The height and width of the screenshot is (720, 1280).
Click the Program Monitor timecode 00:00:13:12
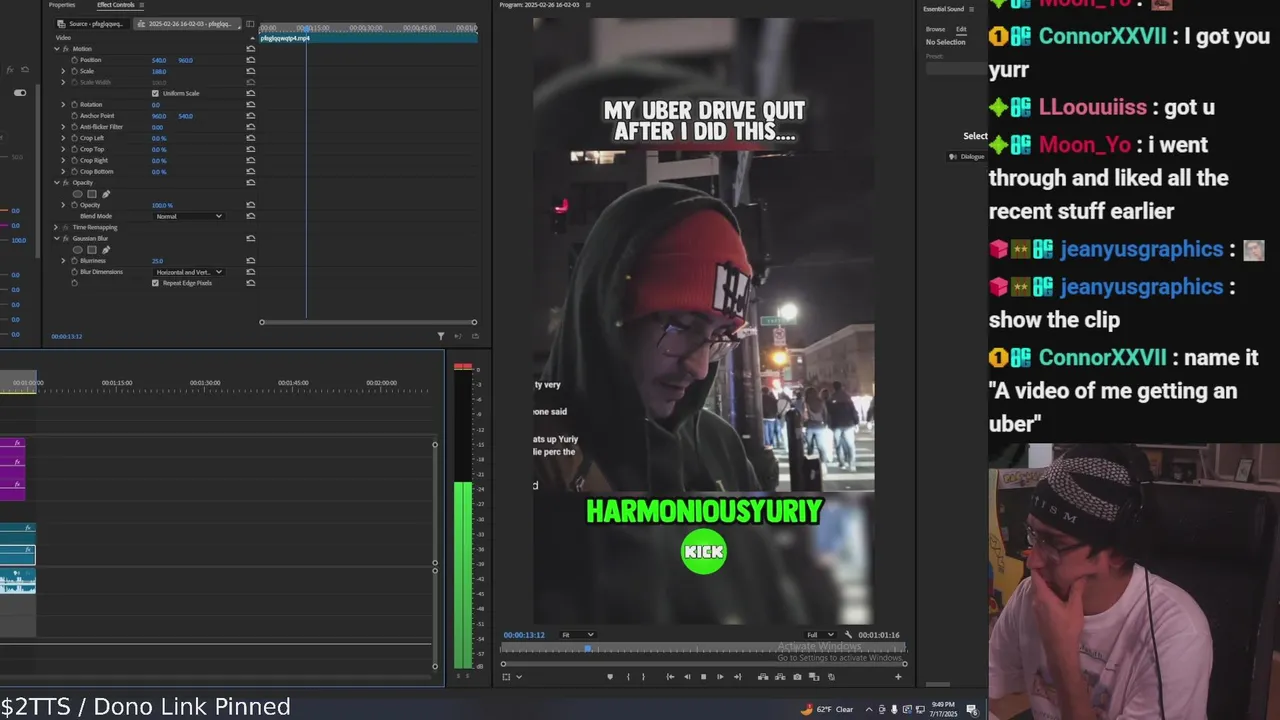(524, 635)
